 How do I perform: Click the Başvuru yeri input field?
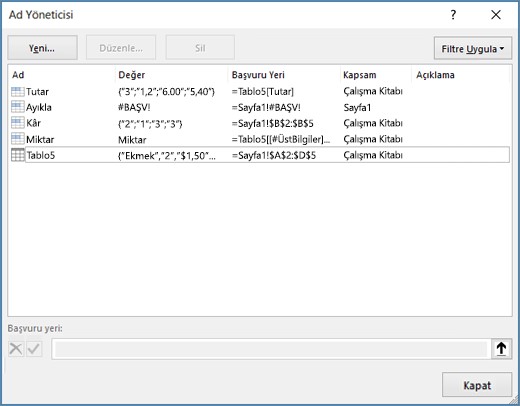click(x=271, y=349)
